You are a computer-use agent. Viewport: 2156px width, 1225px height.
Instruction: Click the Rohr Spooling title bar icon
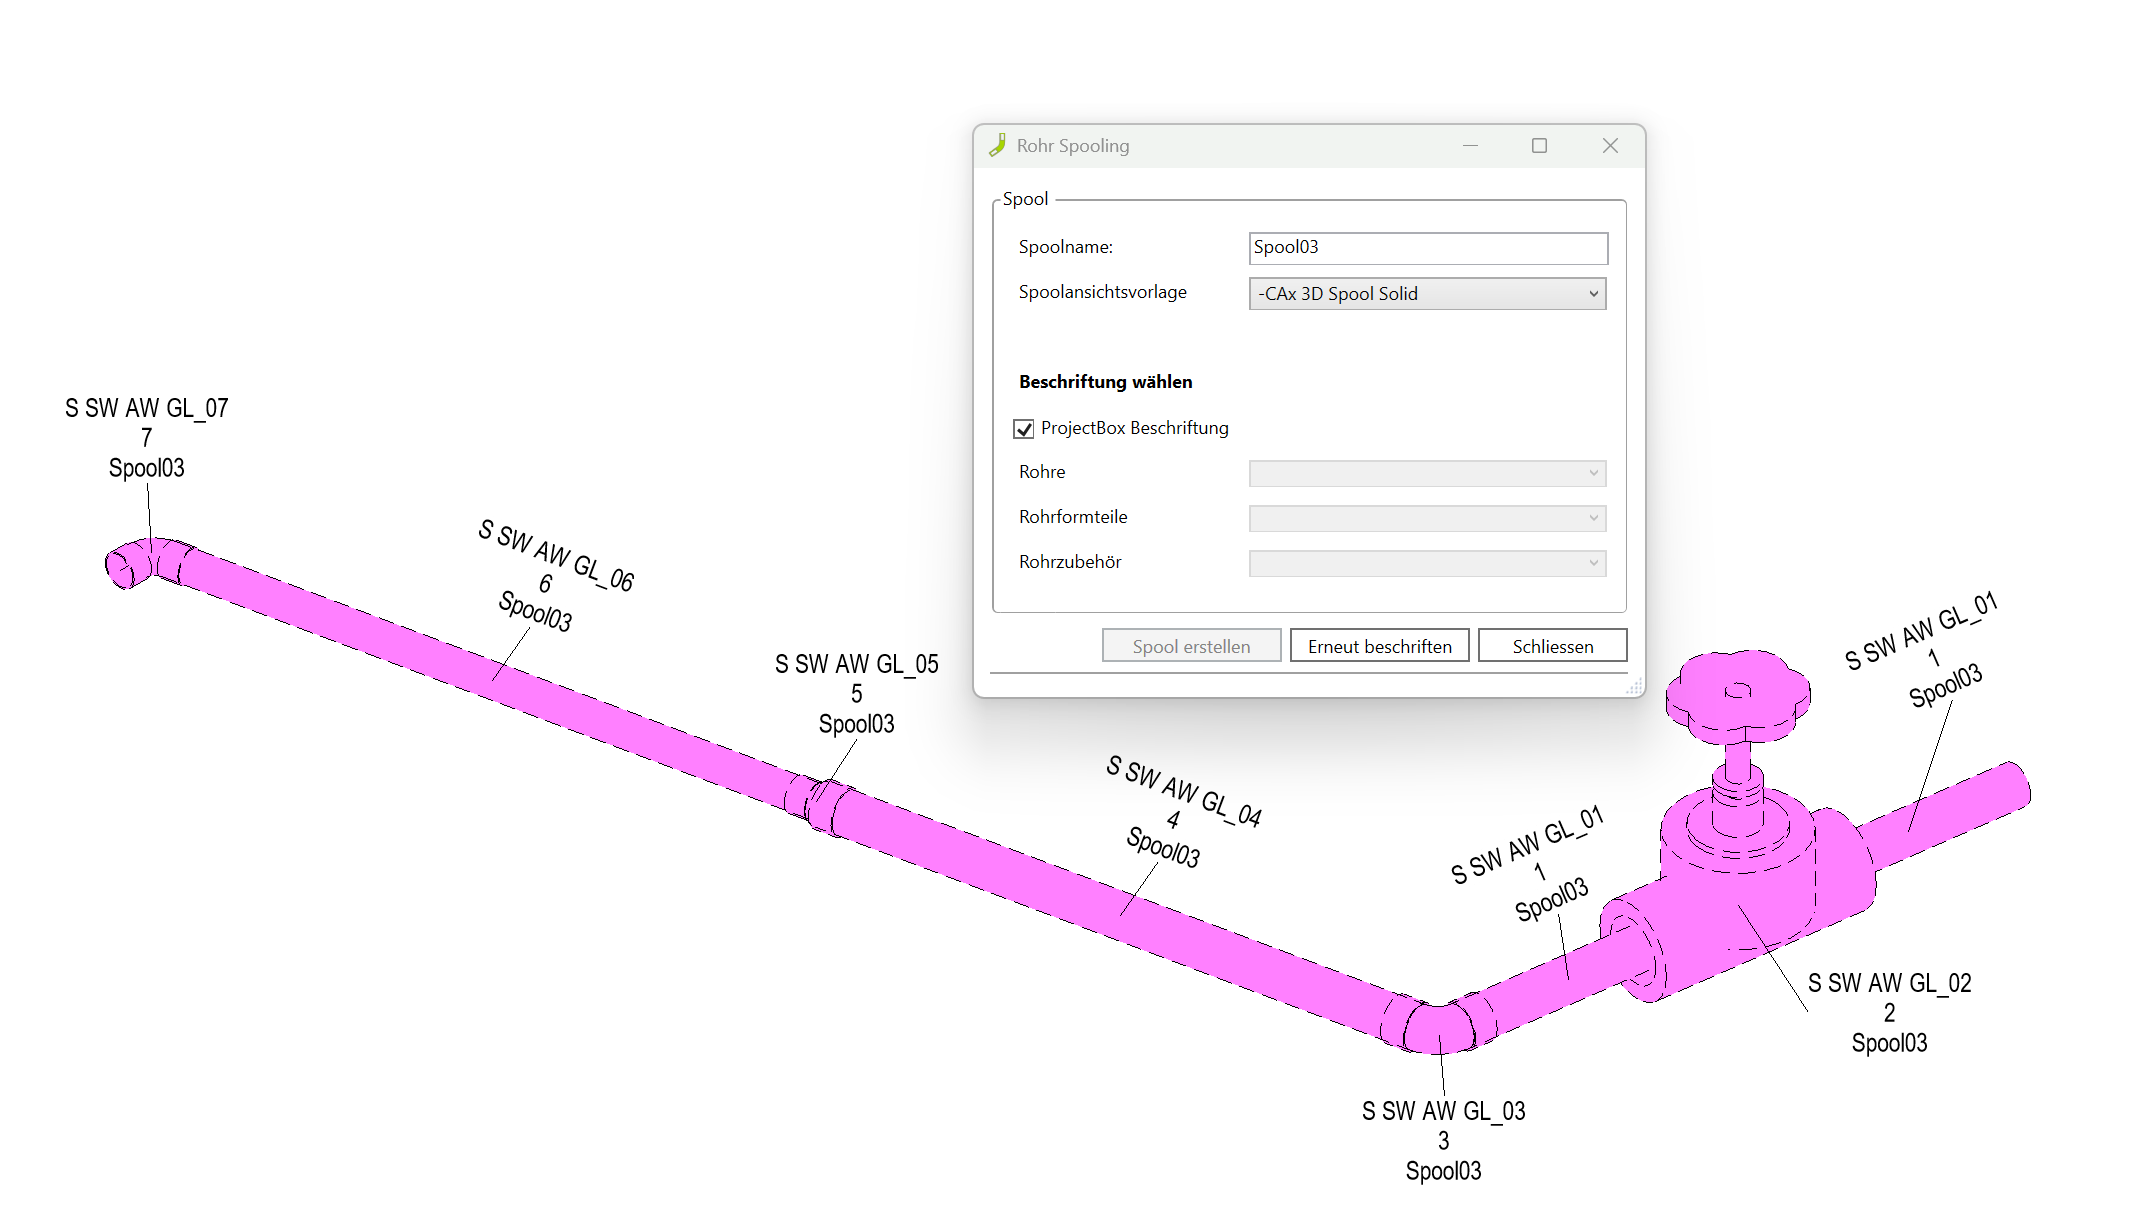[997, 145]
